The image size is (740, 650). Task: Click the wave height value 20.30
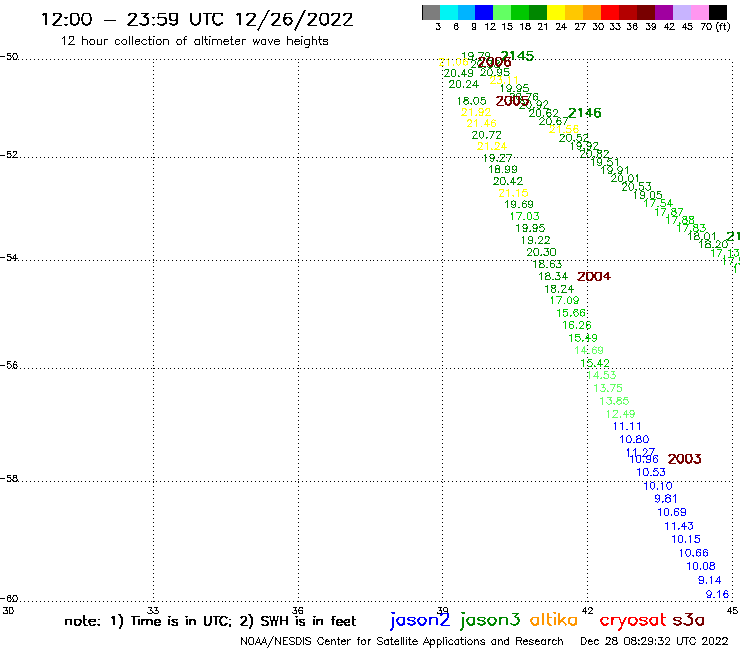click(541, 252)
